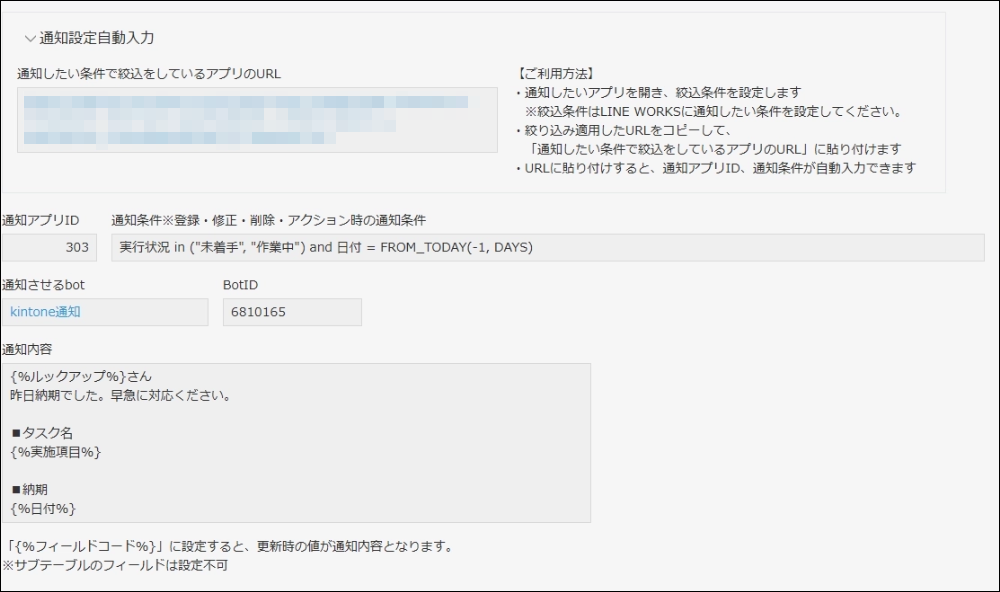Viewport: 1000px width, 592px height.
Task: Click the {%実施項目%} placeholder line
Action: [56, 452]
